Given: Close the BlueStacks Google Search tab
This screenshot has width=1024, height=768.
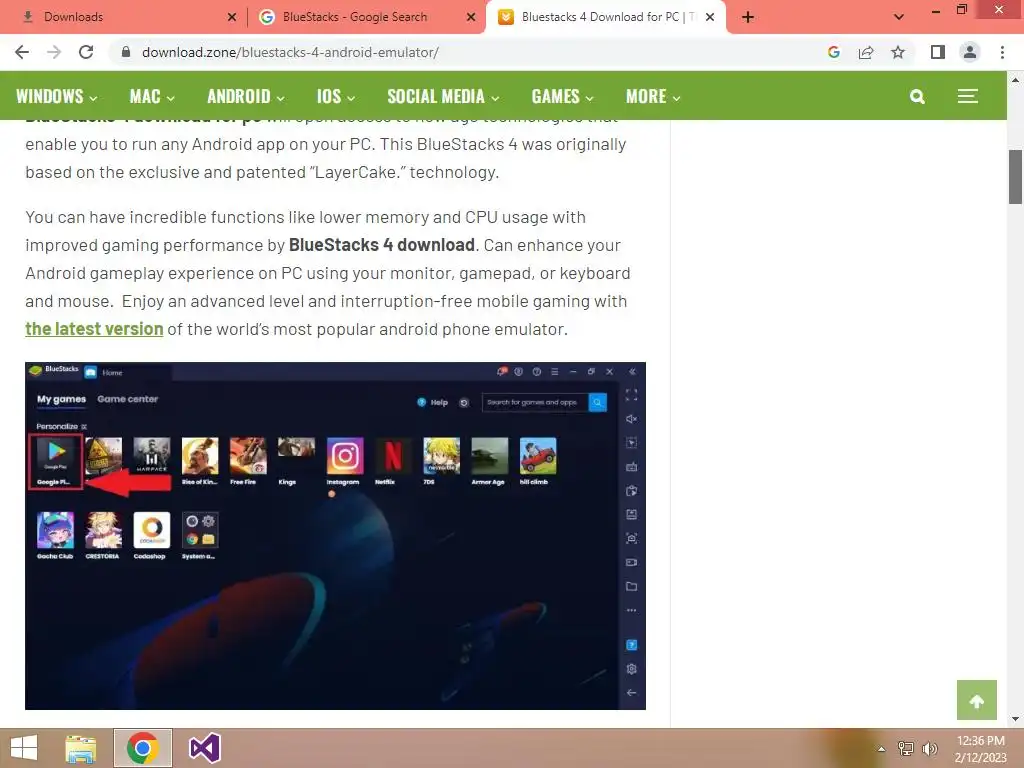Looking at the screenshot, I should tap(471, 17).
